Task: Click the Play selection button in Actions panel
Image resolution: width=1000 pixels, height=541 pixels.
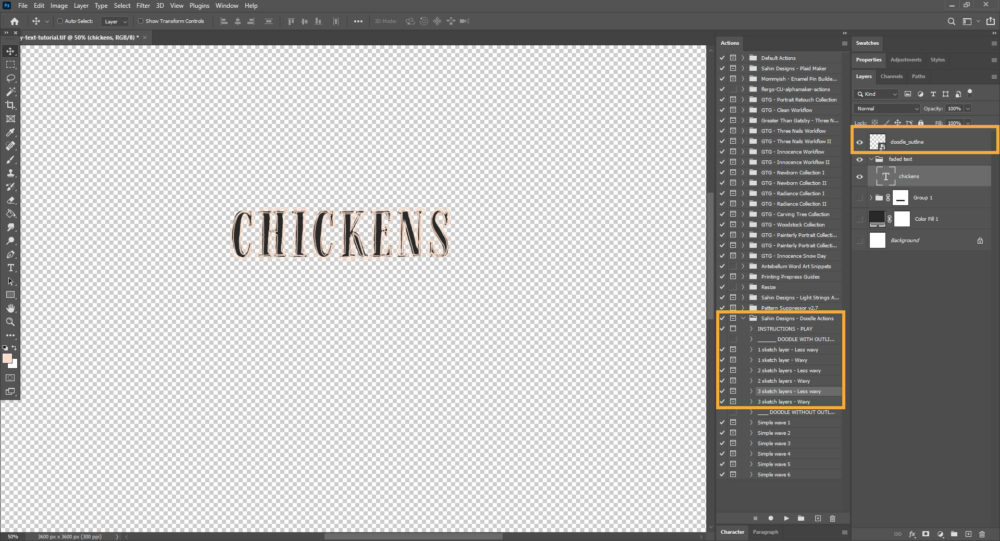Action: coord(786,518)
